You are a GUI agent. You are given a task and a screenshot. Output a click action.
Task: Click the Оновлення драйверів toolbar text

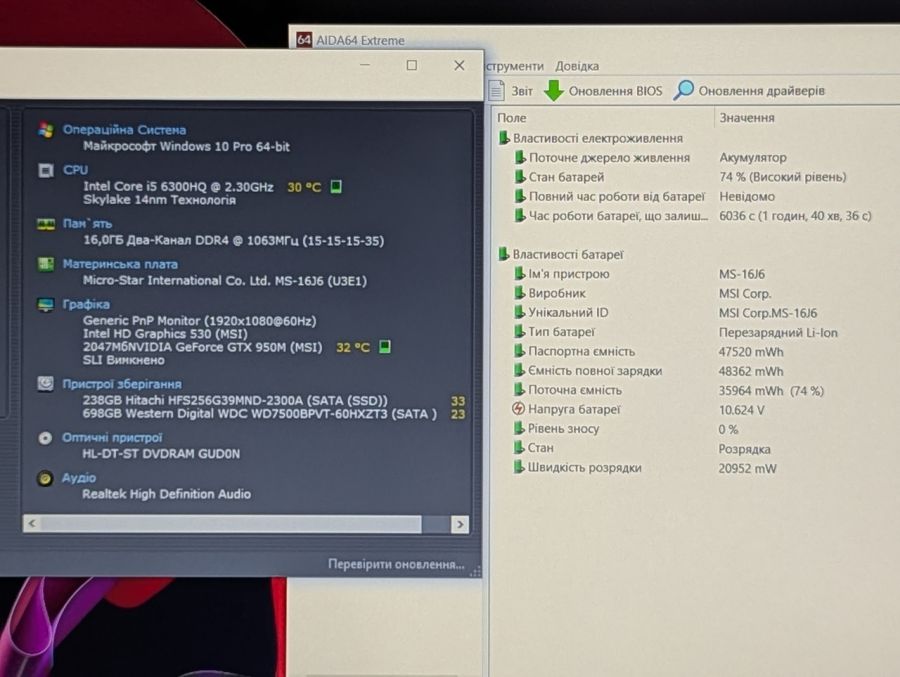tap(761, 91)
